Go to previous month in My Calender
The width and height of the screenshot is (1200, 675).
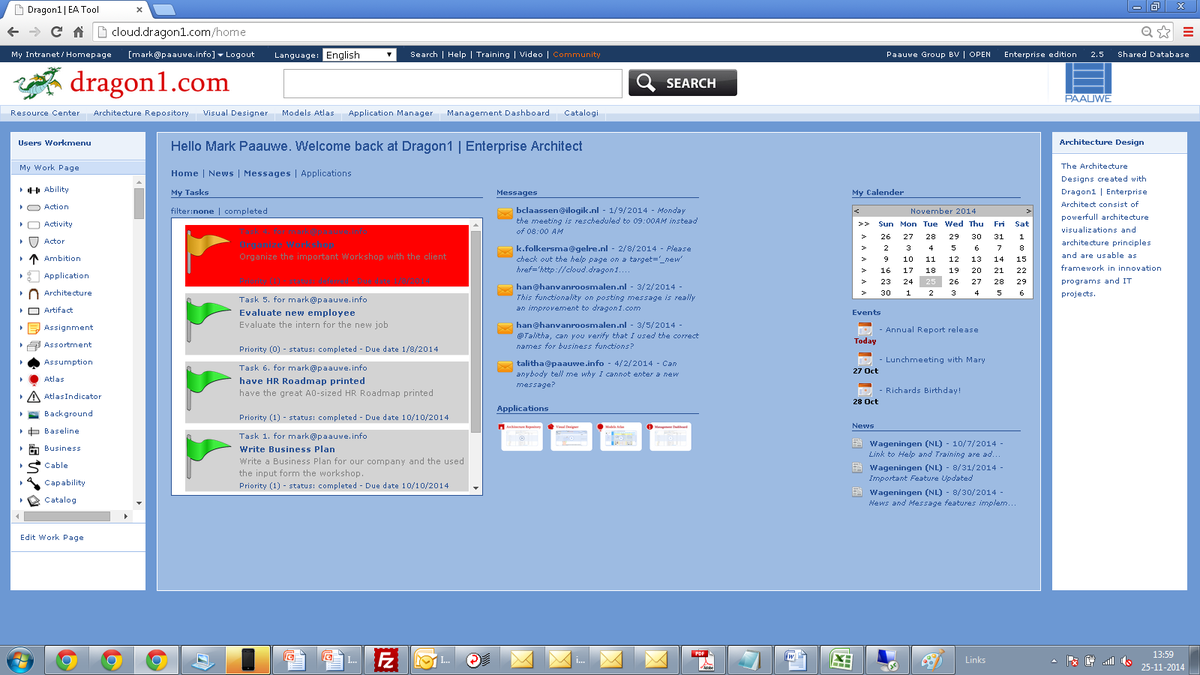857,211
